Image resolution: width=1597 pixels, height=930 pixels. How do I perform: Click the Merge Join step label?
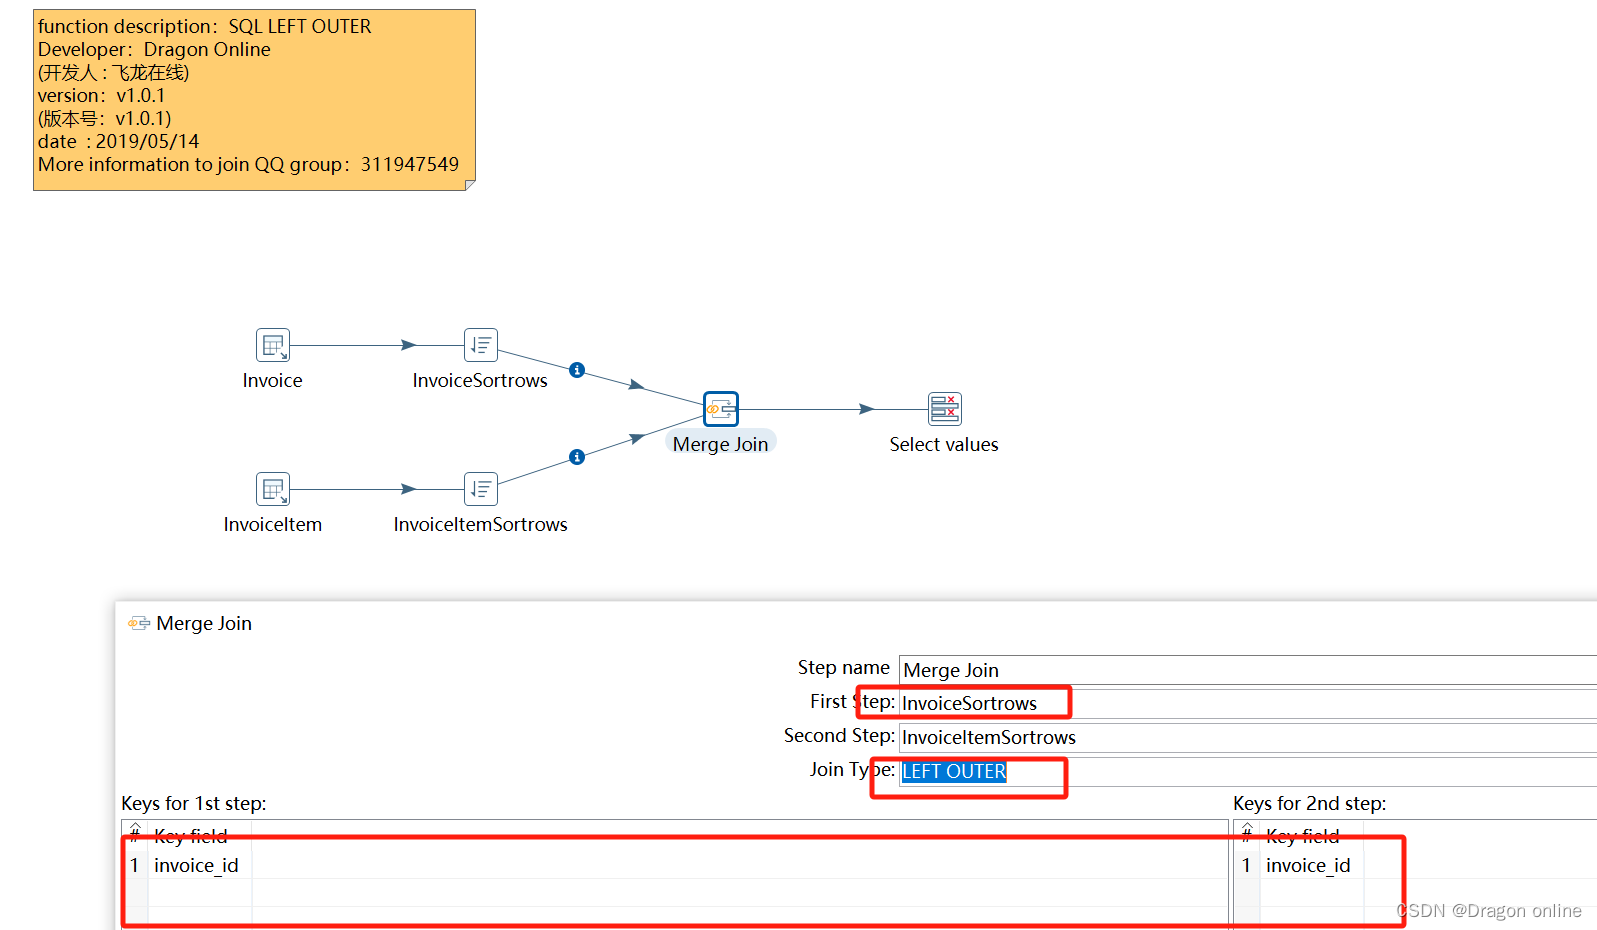(721, 444)
